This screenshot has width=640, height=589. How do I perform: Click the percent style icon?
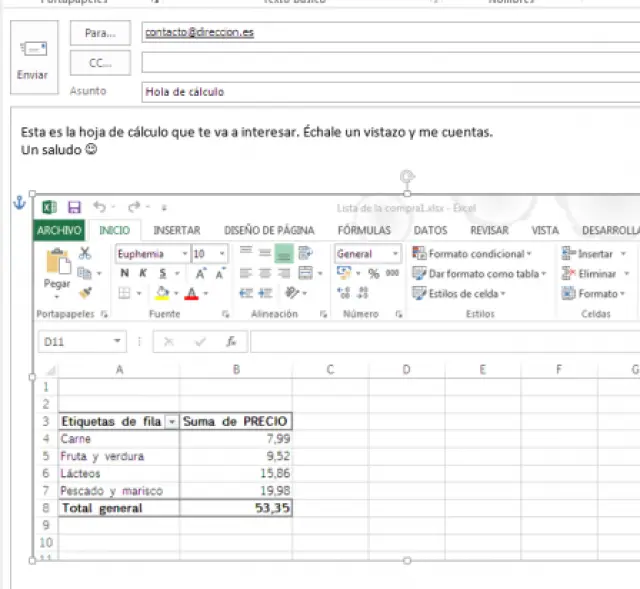(x=373, y=273)
